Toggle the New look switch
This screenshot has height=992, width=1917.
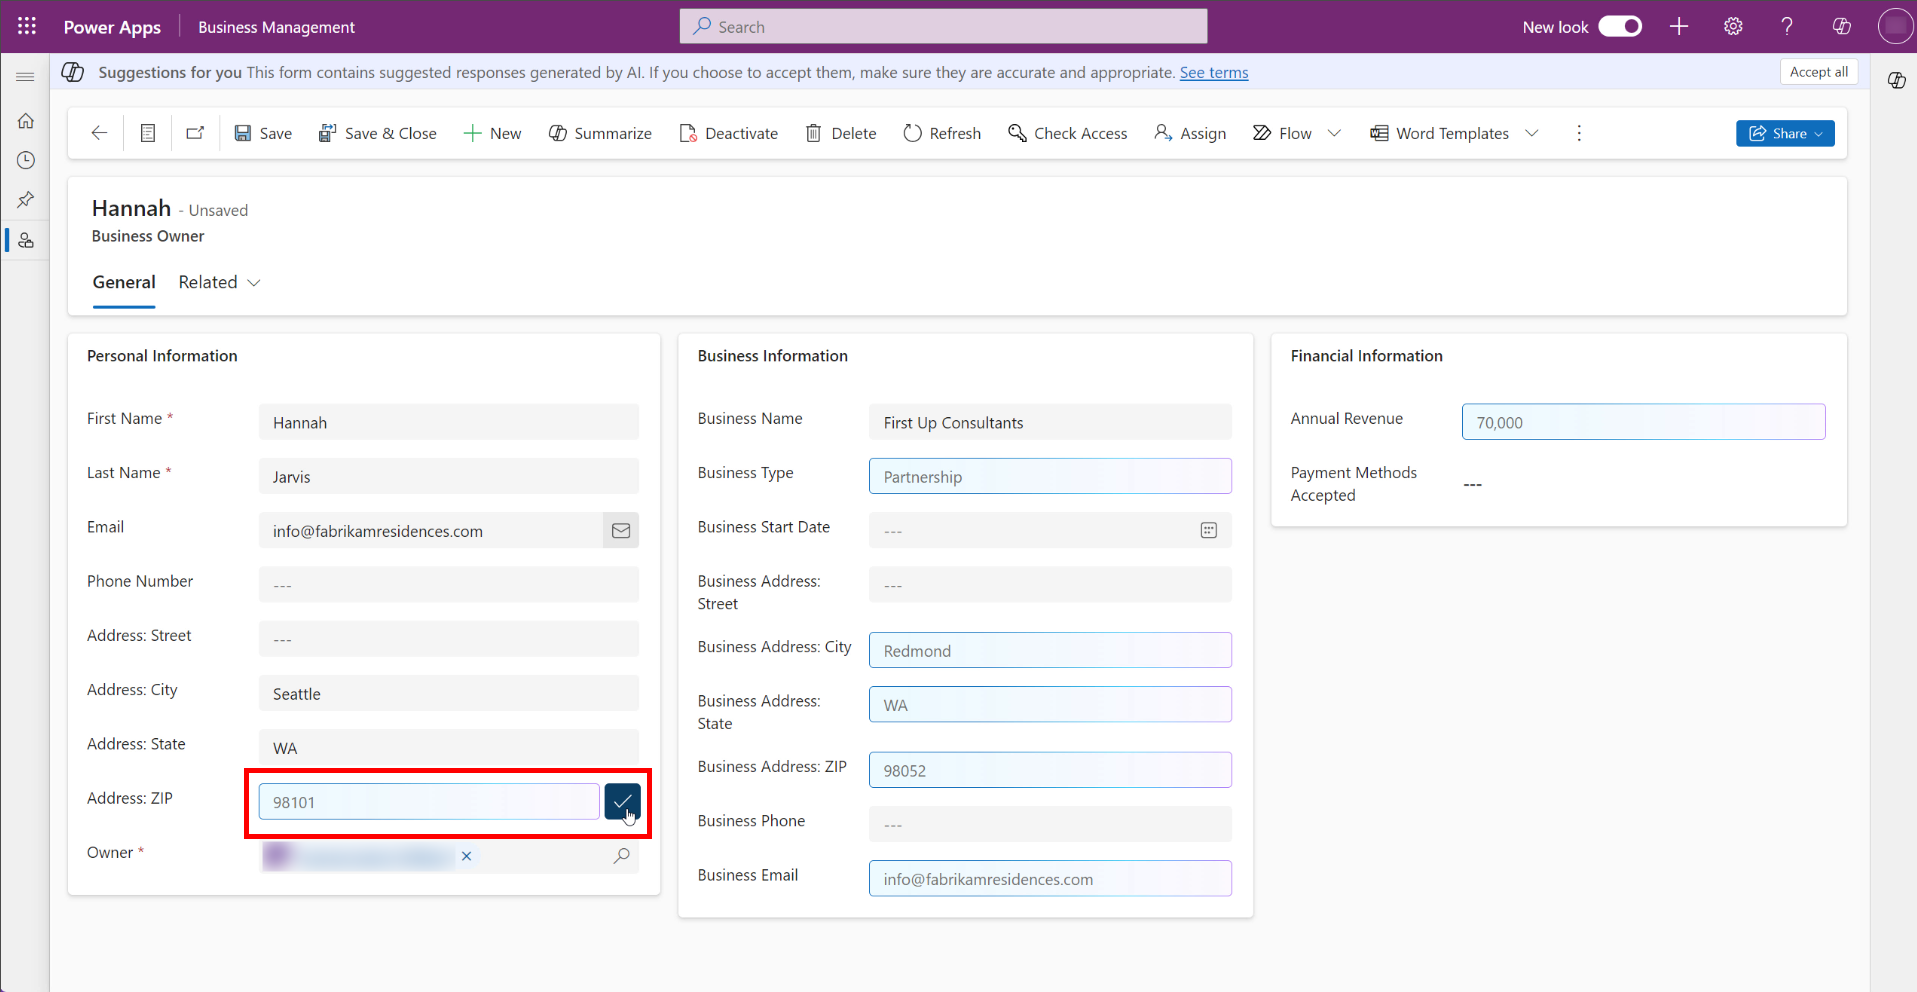[x=1620, y=27]
